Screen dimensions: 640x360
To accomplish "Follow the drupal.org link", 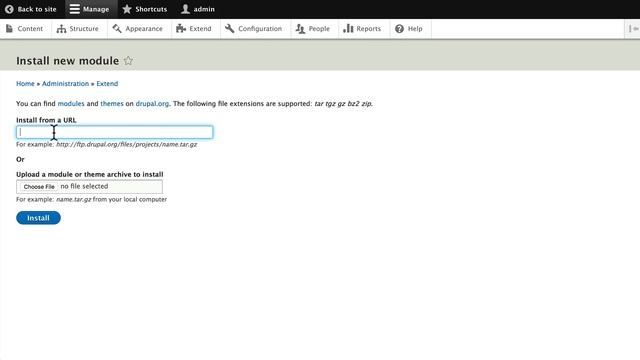I will 152,104.
